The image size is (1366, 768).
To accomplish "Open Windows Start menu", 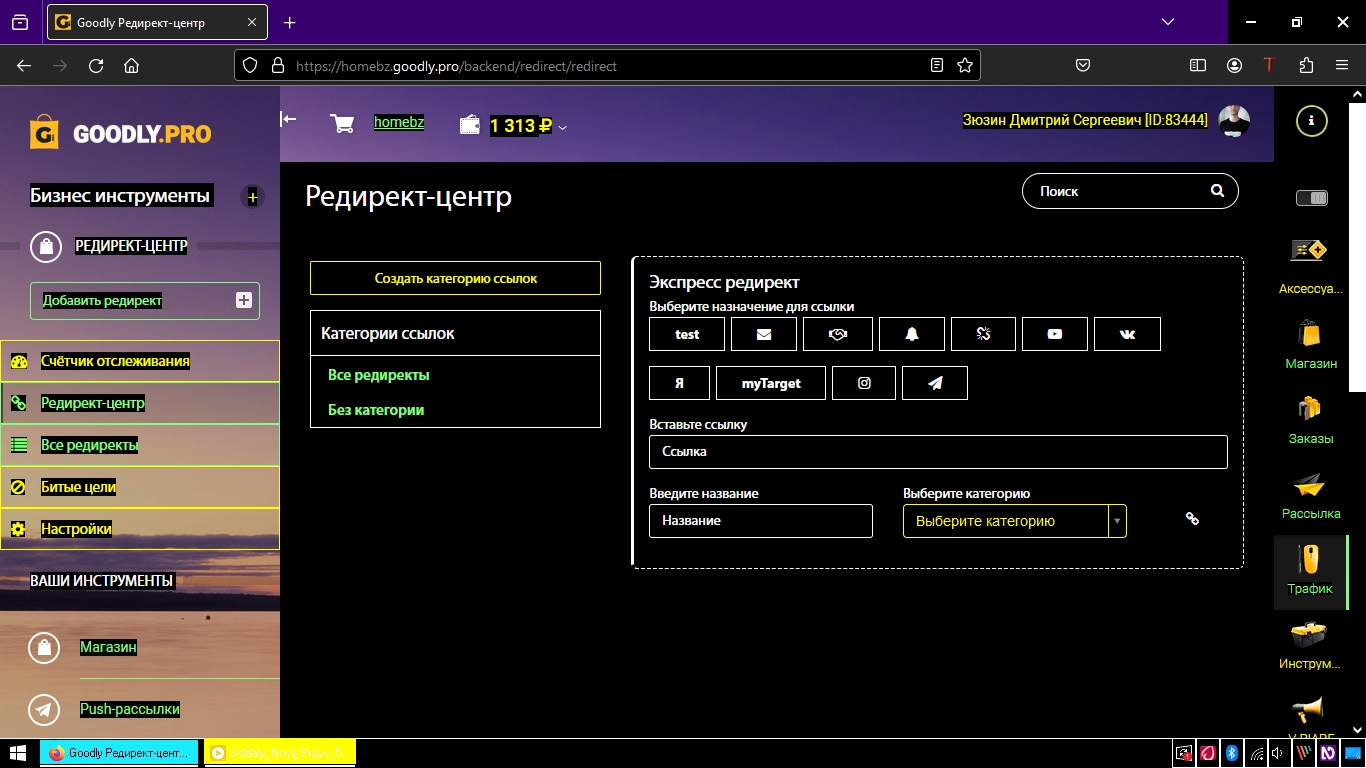I will [18, 753].
